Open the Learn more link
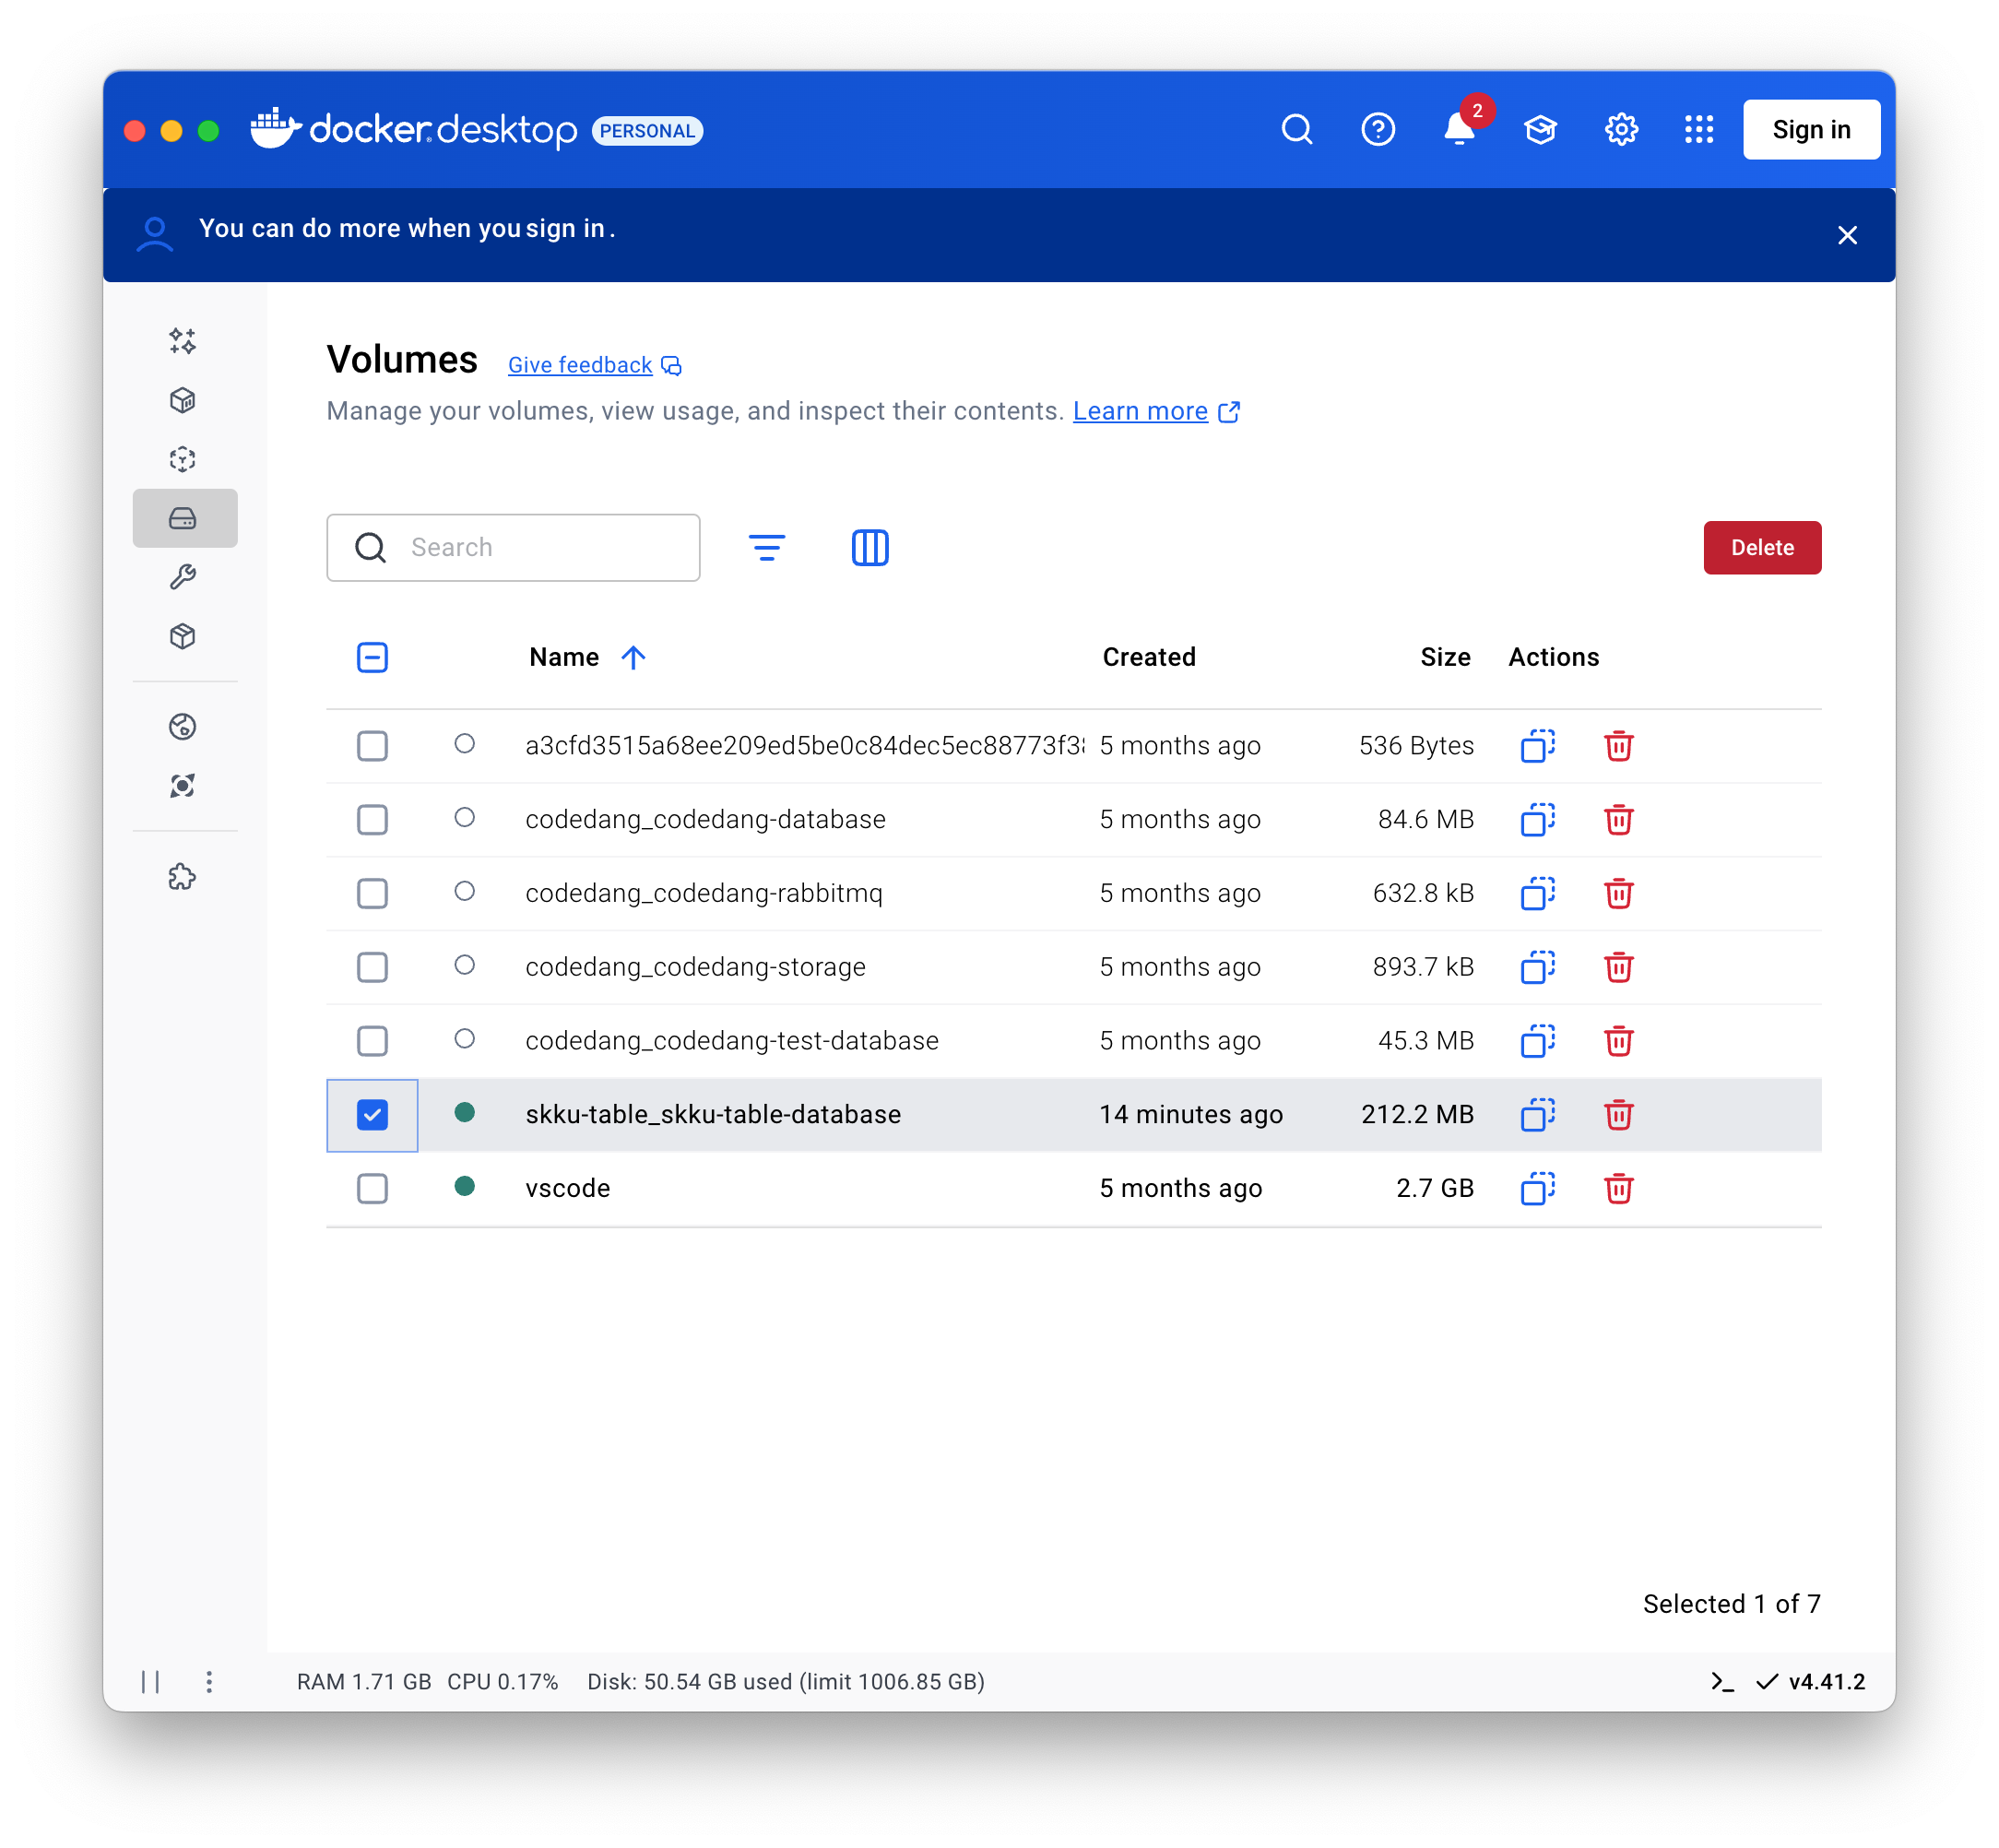 coord(1140,412)
